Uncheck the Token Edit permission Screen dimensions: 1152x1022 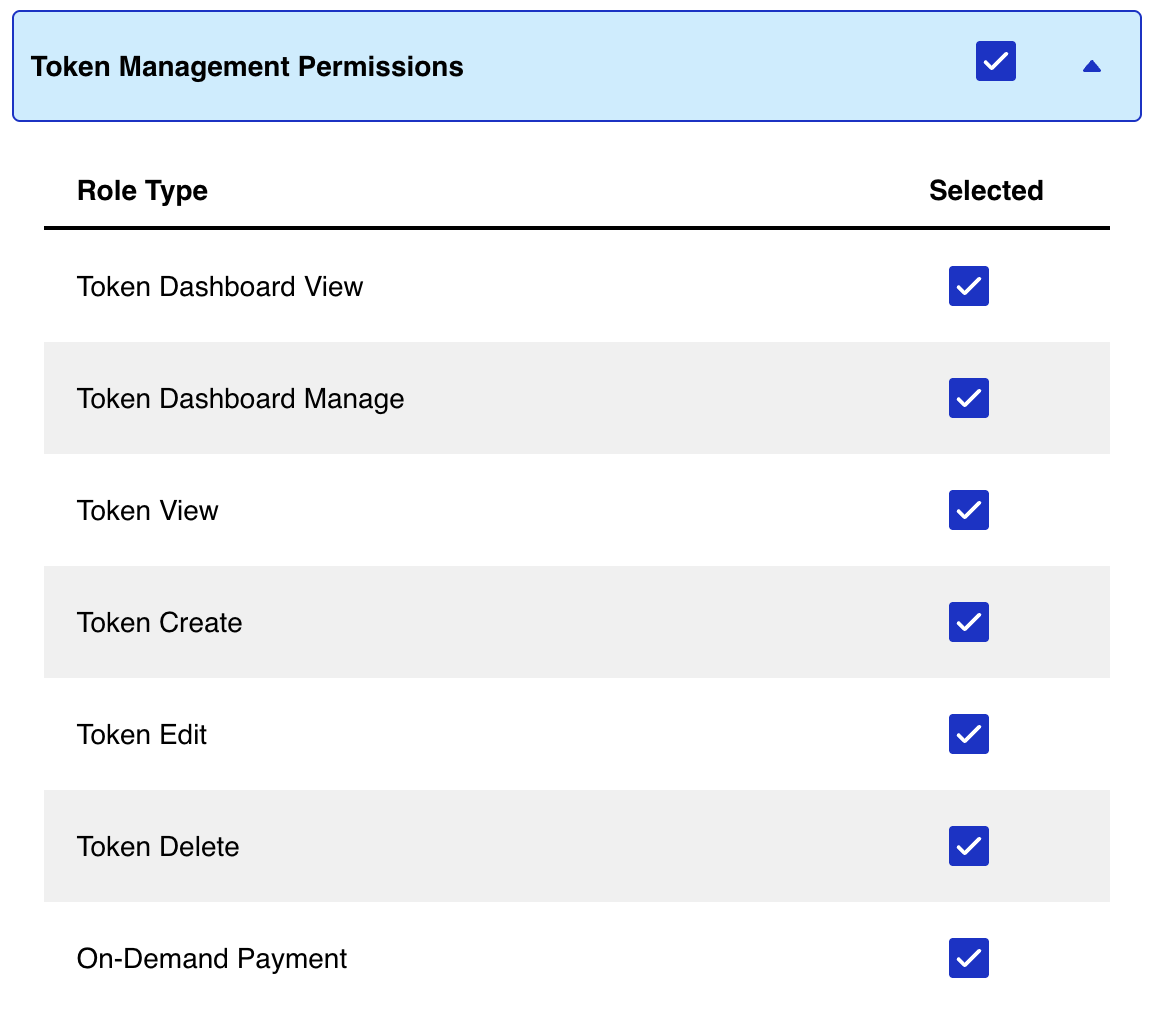click(968, 734)
